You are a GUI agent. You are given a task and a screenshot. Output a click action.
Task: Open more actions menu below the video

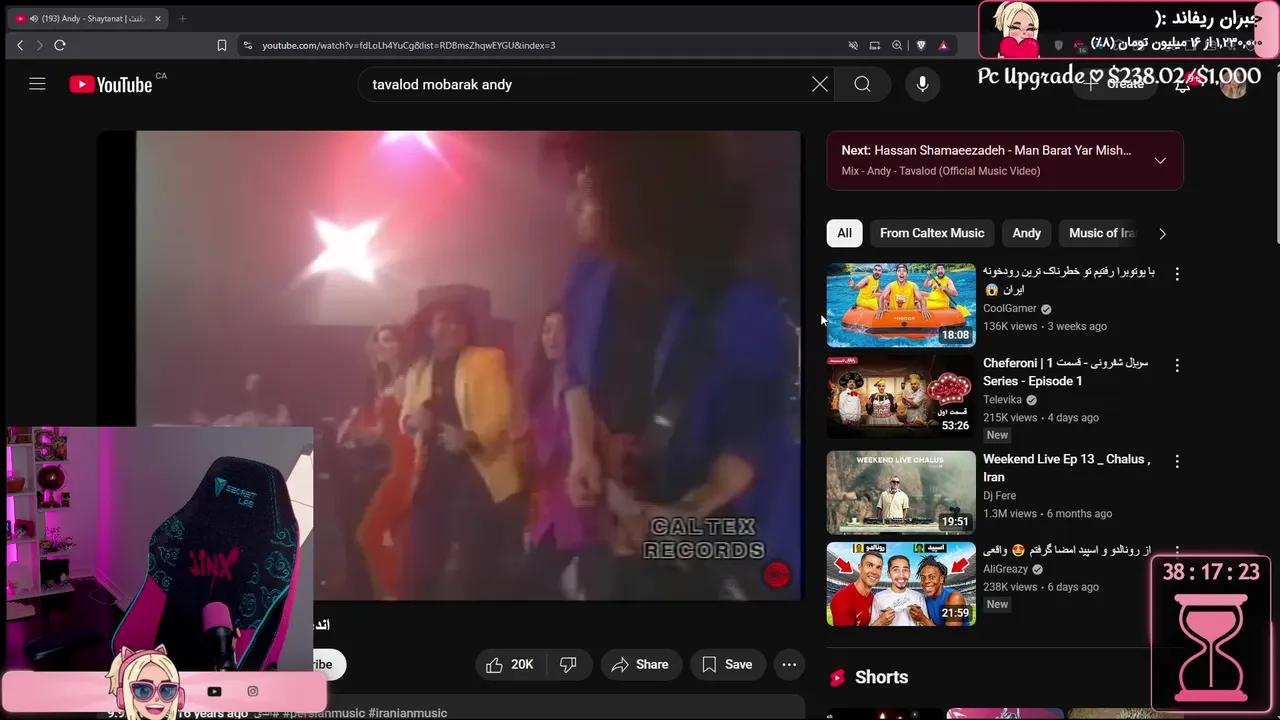click(x=789, y=664)
